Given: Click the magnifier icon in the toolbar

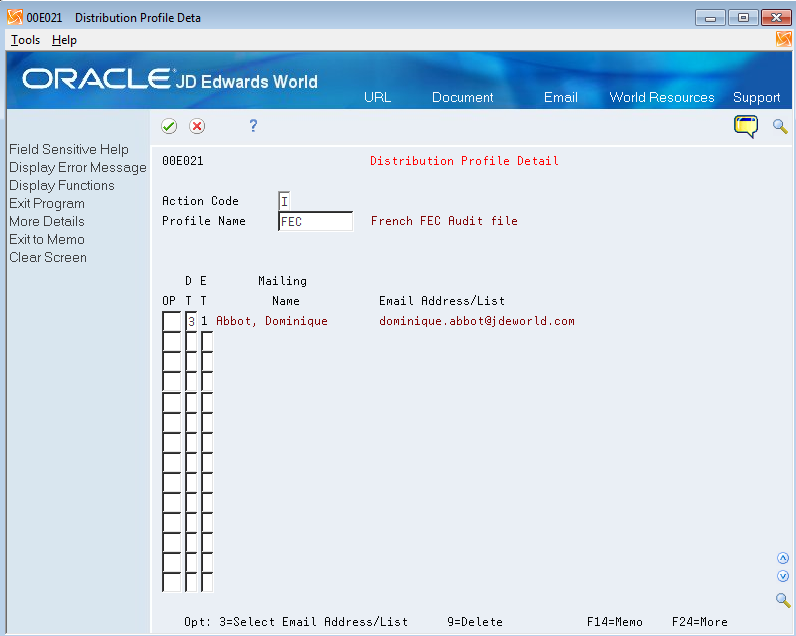Looking at the screenshot, I should (x=780, y=126).
